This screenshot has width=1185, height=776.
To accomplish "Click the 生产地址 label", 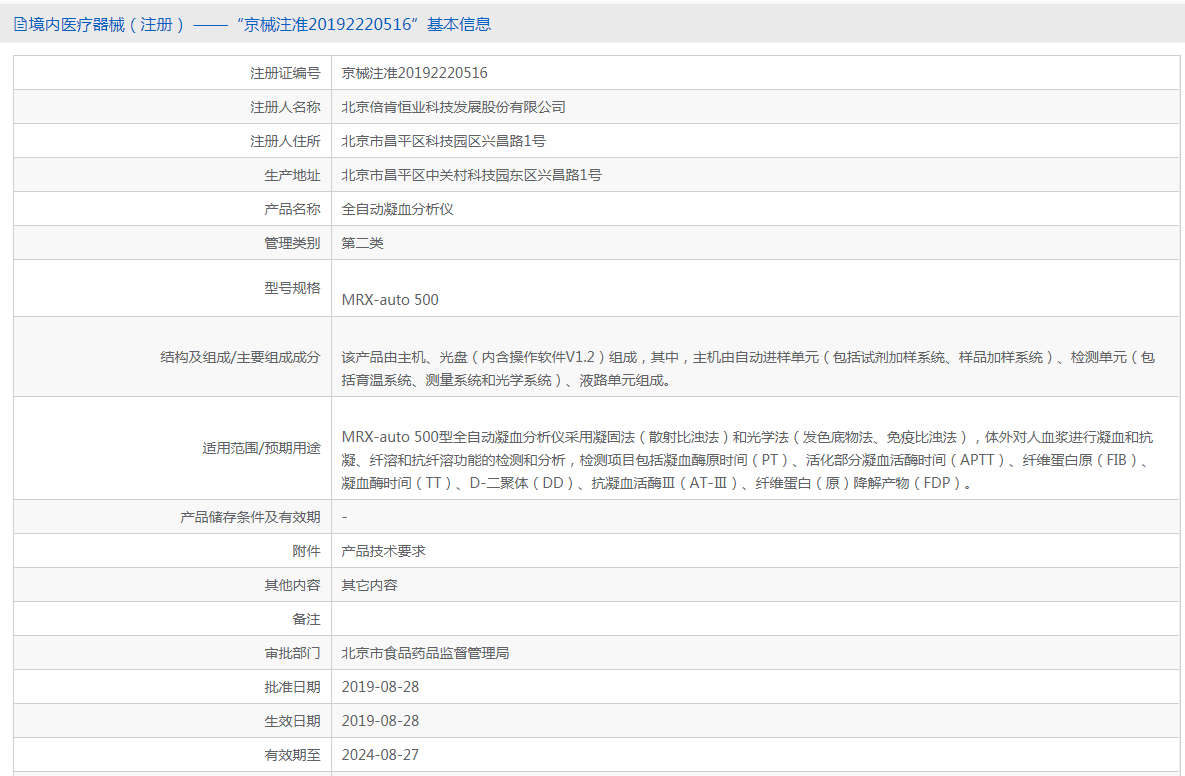I will pos(292,175).
